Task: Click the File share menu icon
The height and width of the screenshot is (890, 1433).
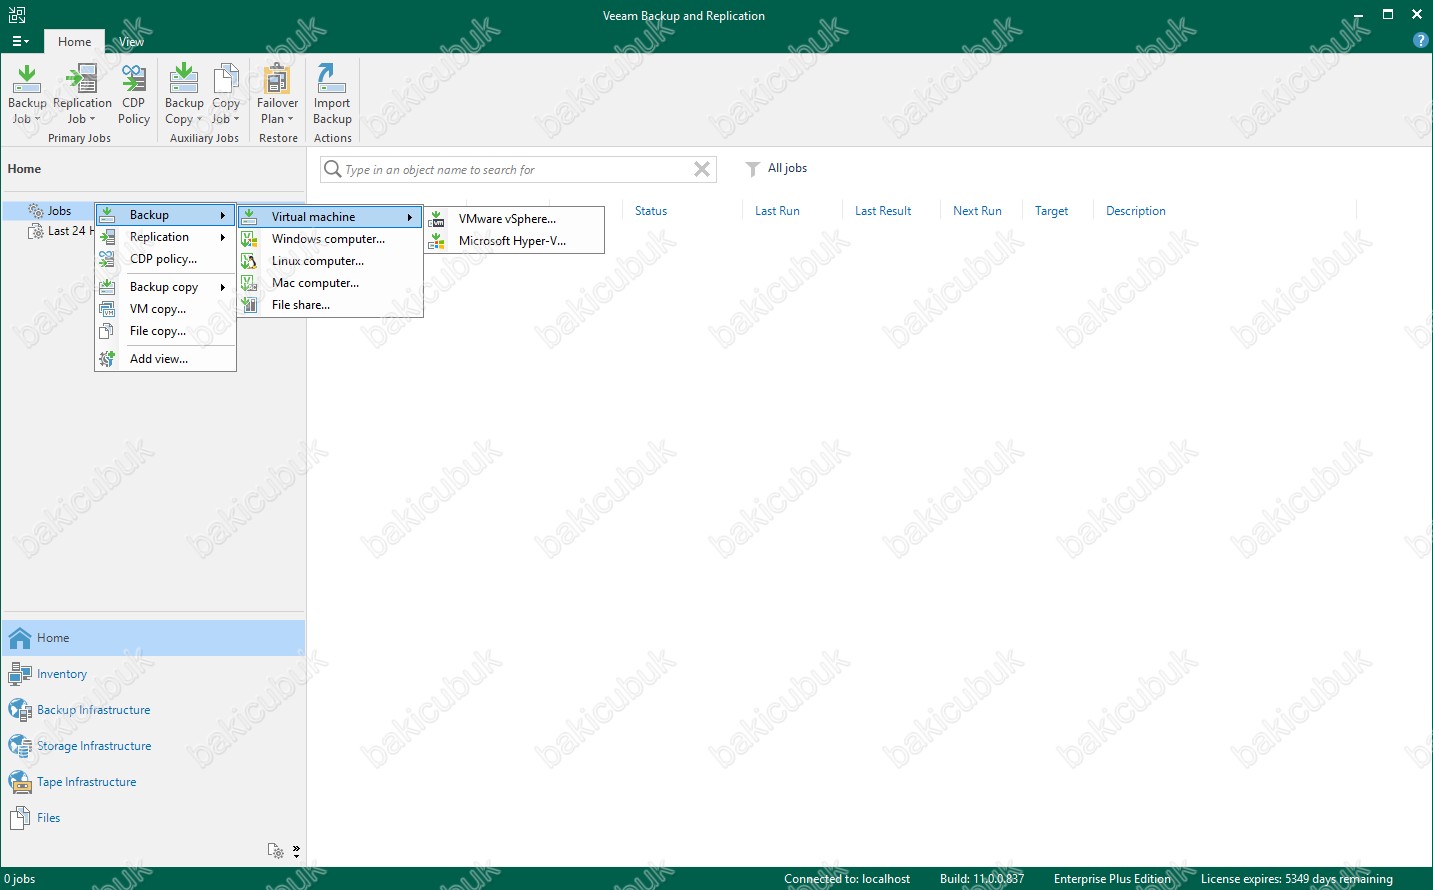Action: [250, 305]
